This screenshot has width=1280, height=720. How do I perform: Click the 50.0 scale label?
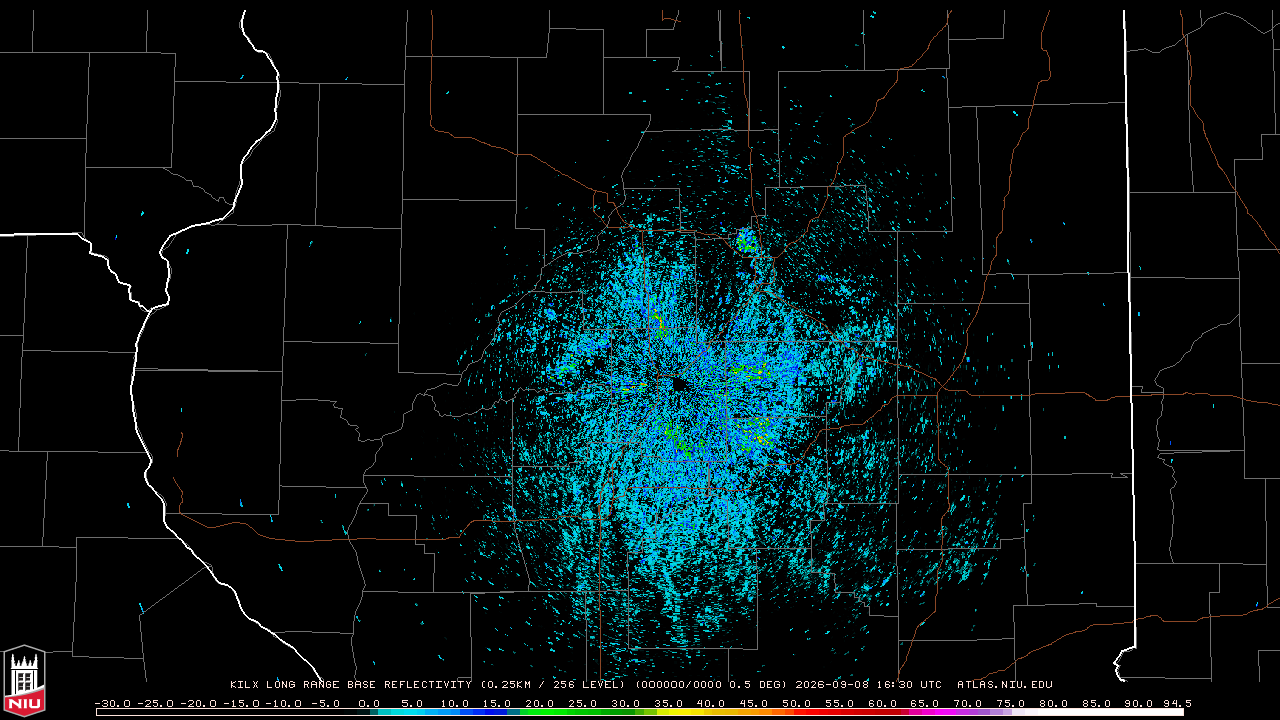(796, 703)
